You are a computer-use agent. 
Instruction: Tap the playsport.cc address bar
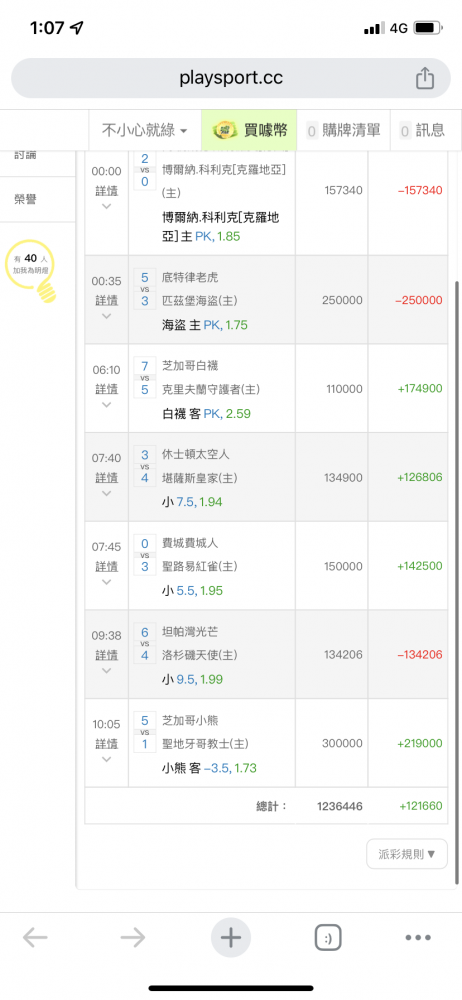(x=231, y=78)
